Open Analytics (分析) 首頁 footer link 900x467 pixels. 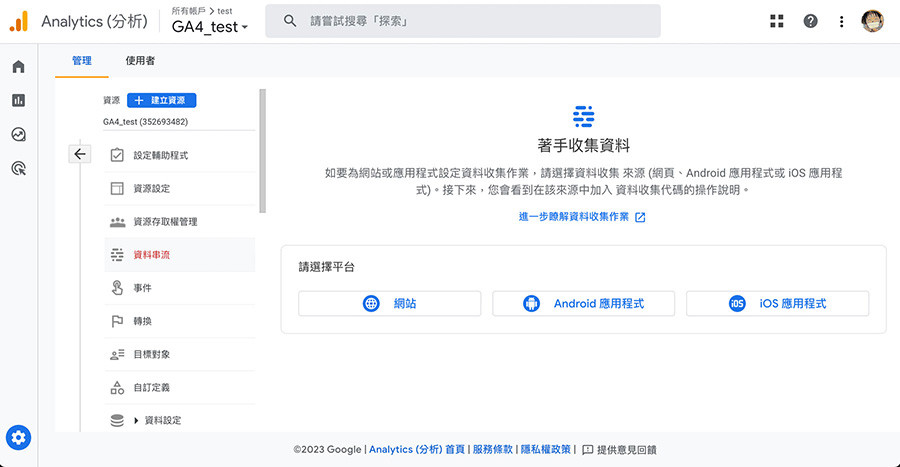(417, 450)
